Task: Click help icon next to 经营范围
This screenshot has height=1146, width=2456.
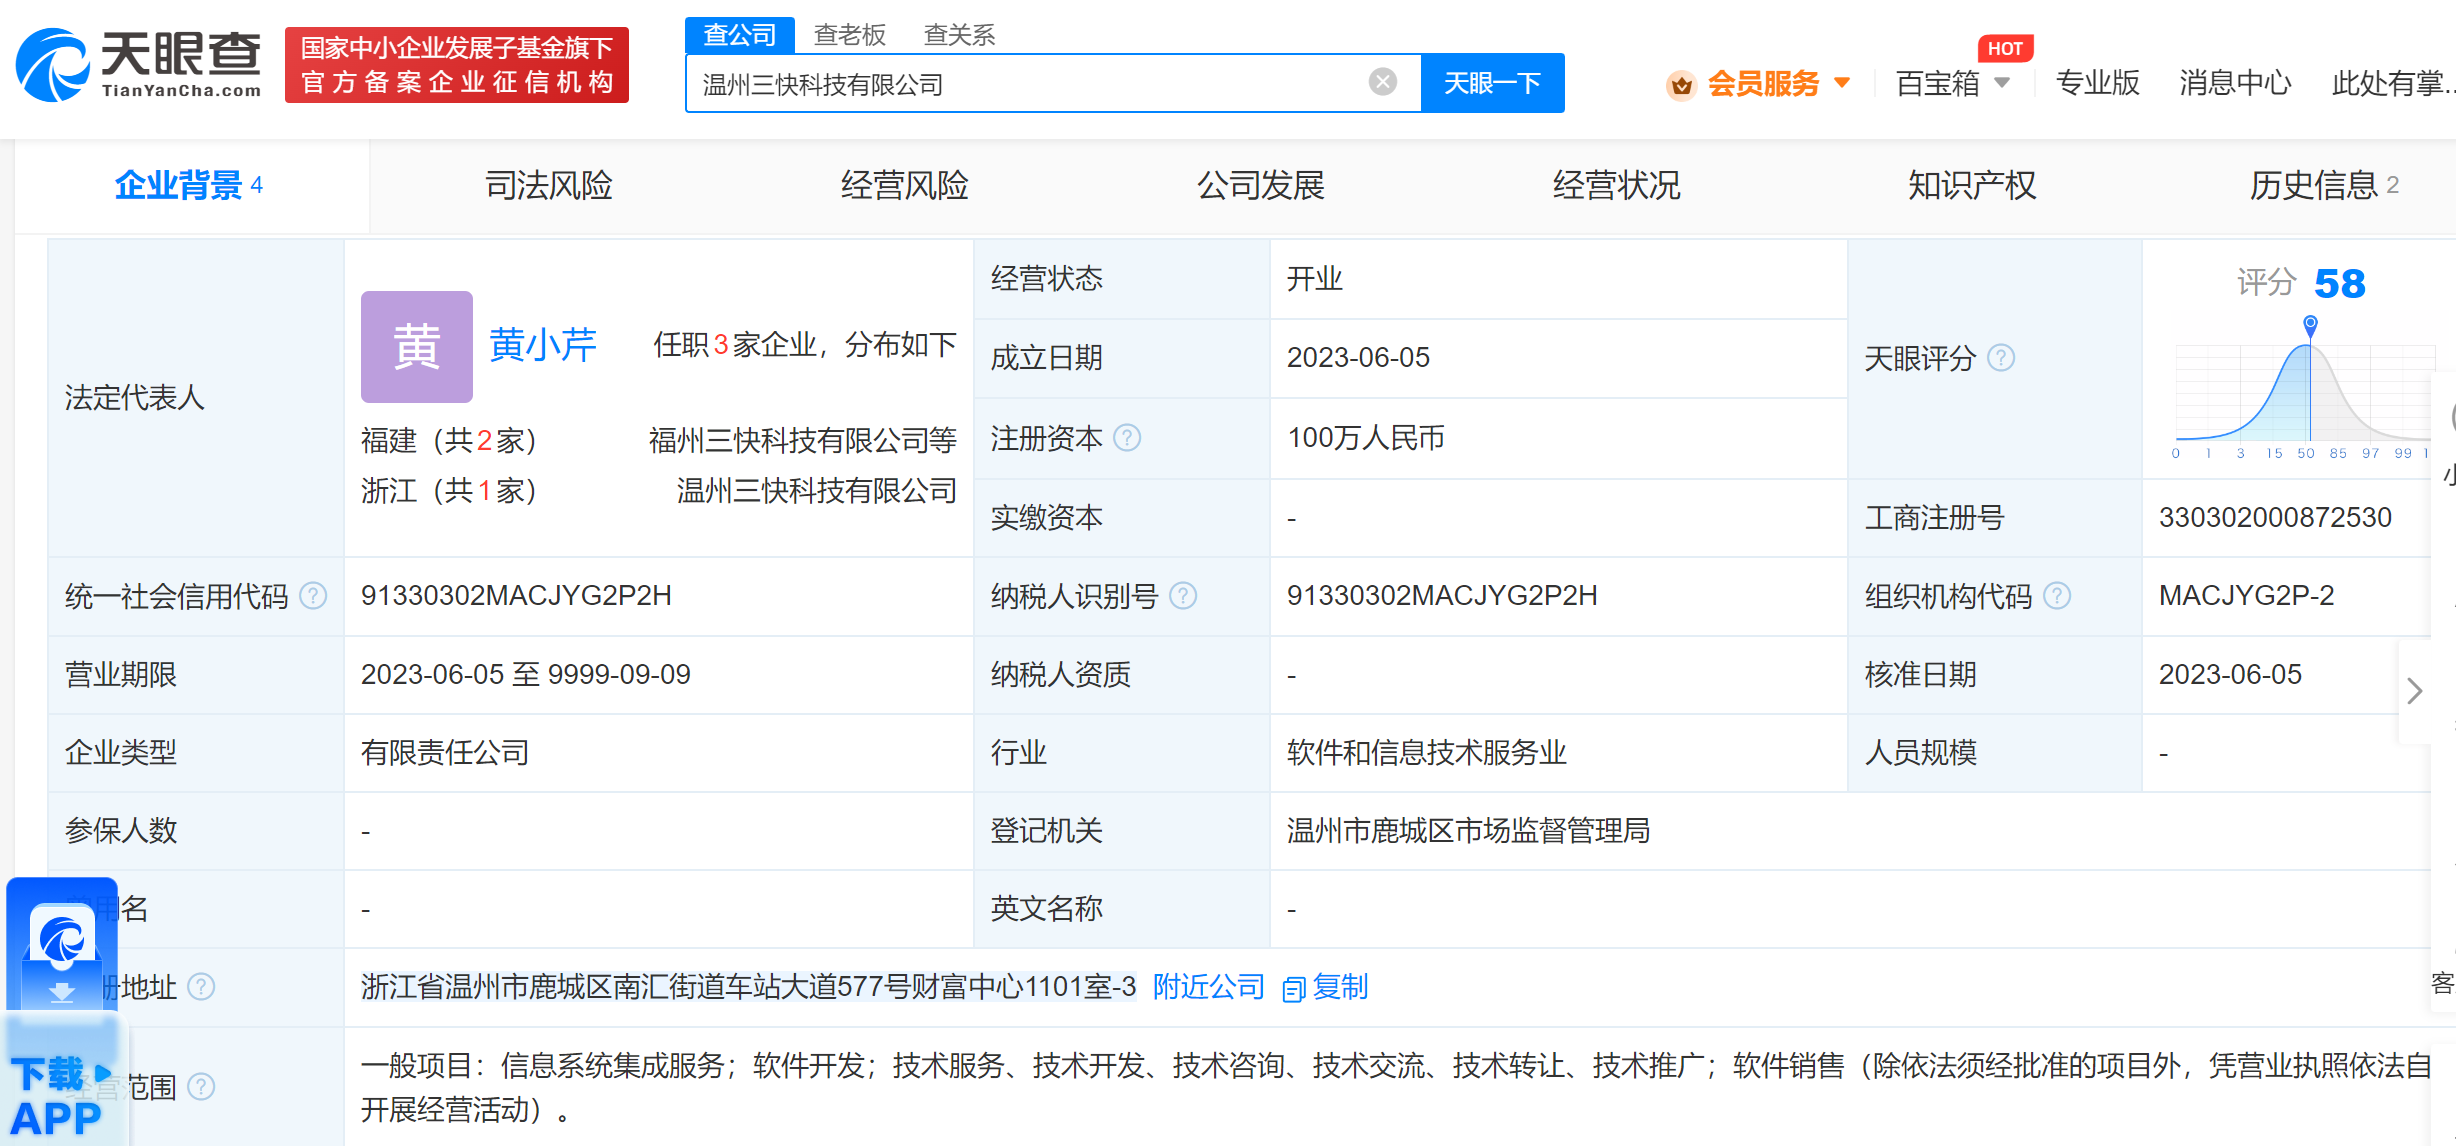Action: [201, 1086]
